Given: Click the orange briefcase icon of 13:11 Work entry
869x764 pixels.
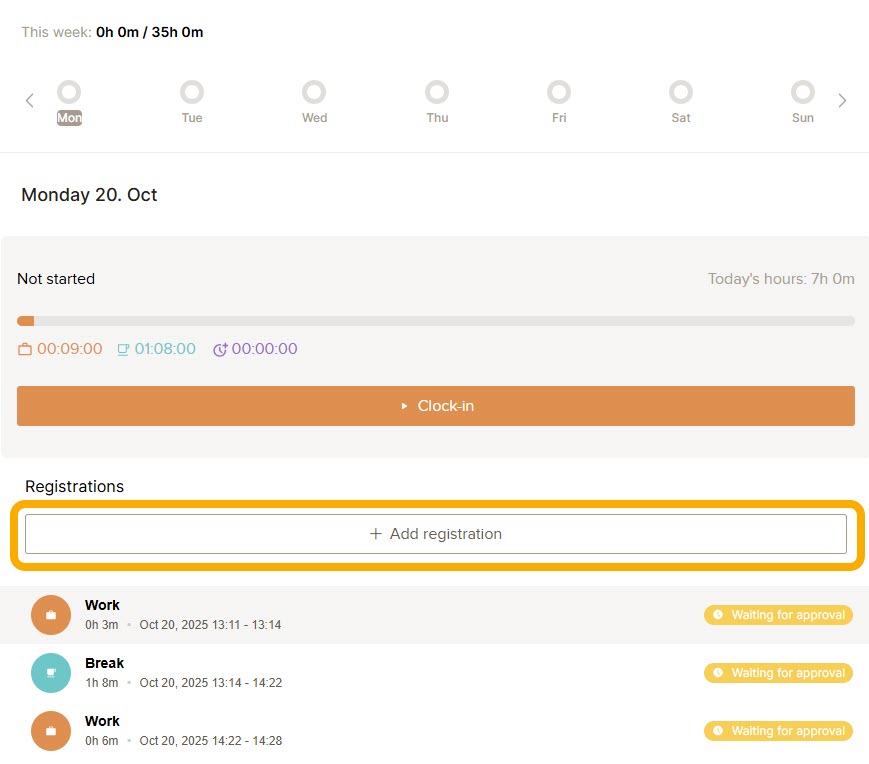Looking at the screenshot, I should coord(51,615).
